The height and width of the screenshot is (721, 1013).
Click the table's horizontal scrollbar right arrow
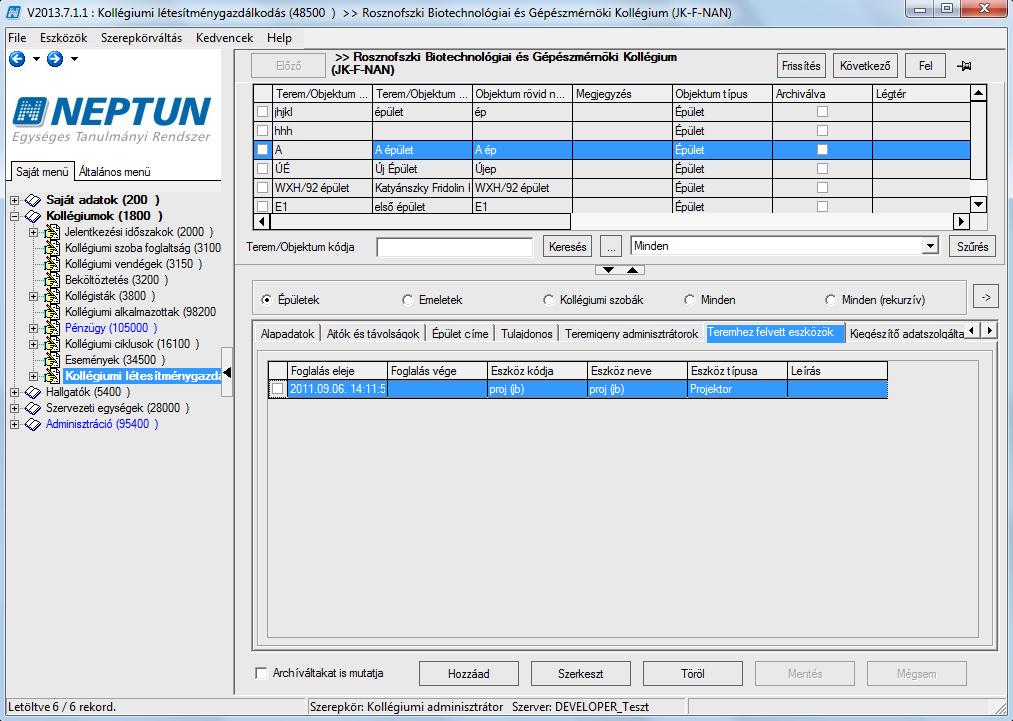(961, 222)
